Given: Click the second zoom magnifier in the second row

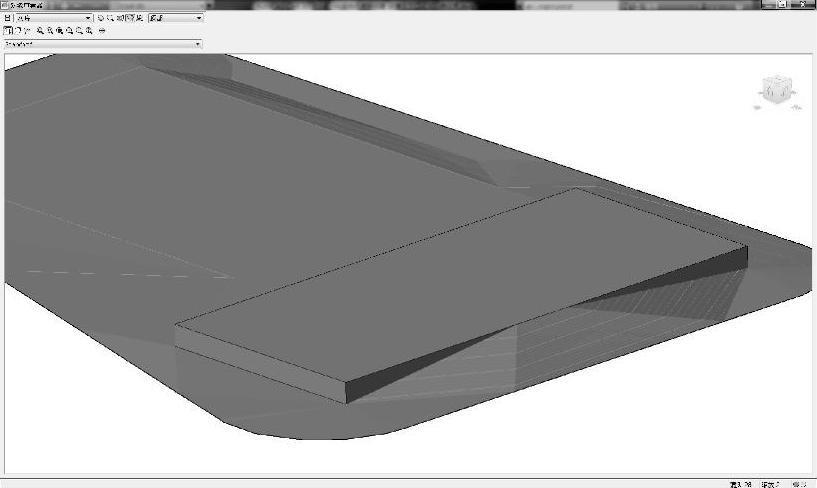Looking at the screenshot, I should 50,31.
